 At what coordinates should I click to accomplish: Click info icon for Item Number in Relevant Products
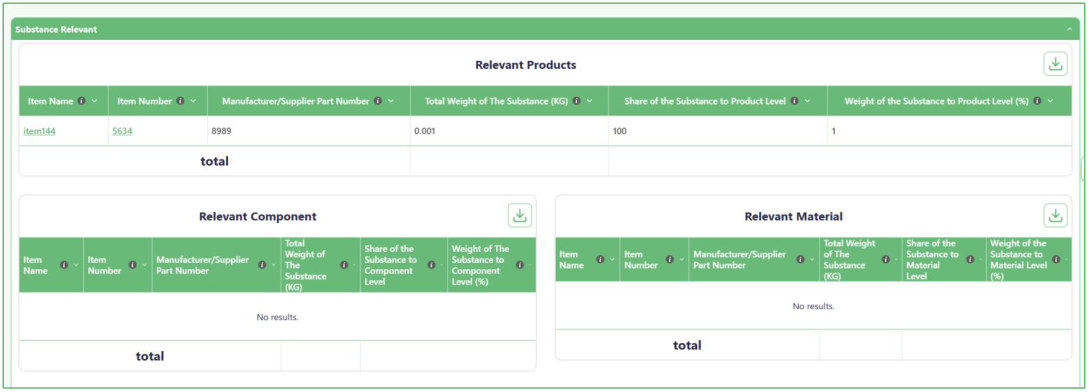click(x=180, y=101)
